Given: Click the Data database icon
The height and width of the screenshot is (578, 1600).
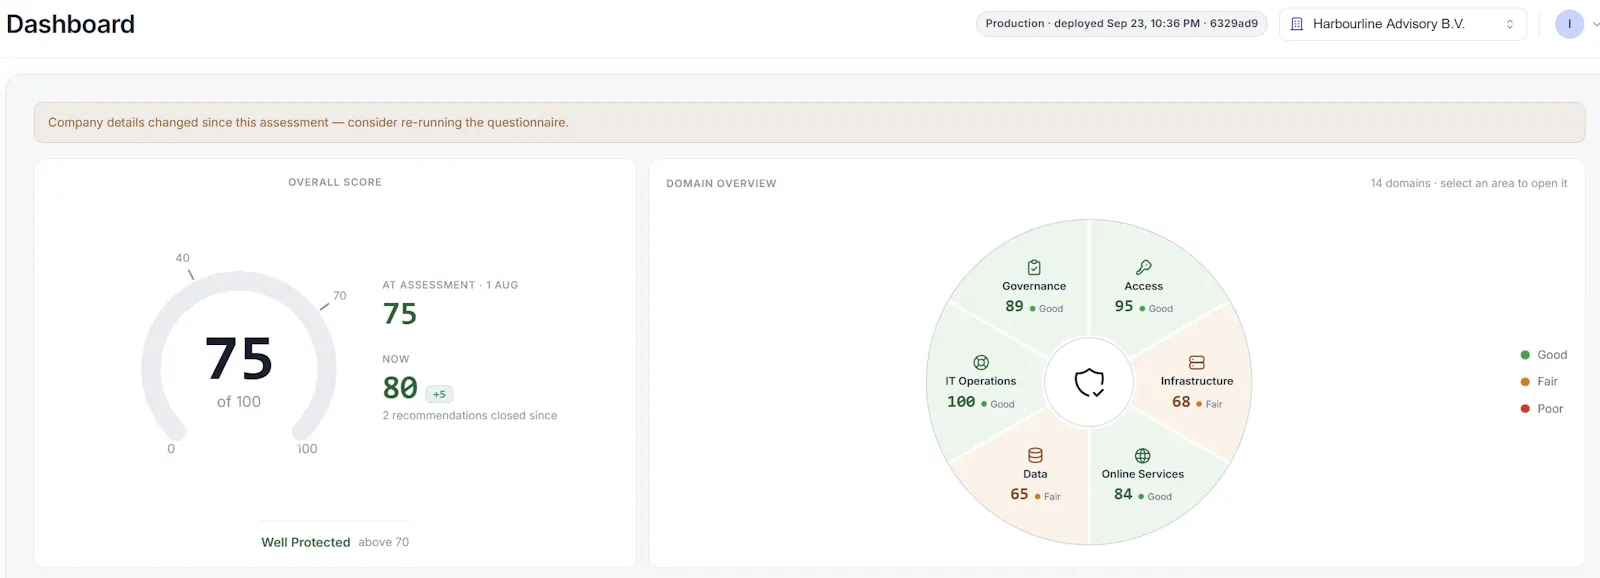Looking at the screenshot, I should tap(1035, 455).
